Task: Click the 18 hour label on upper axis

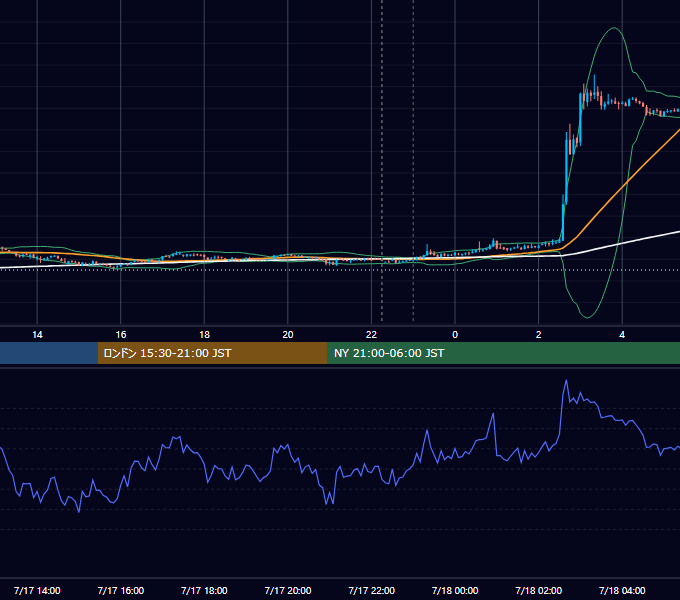Action: point(204,335)
